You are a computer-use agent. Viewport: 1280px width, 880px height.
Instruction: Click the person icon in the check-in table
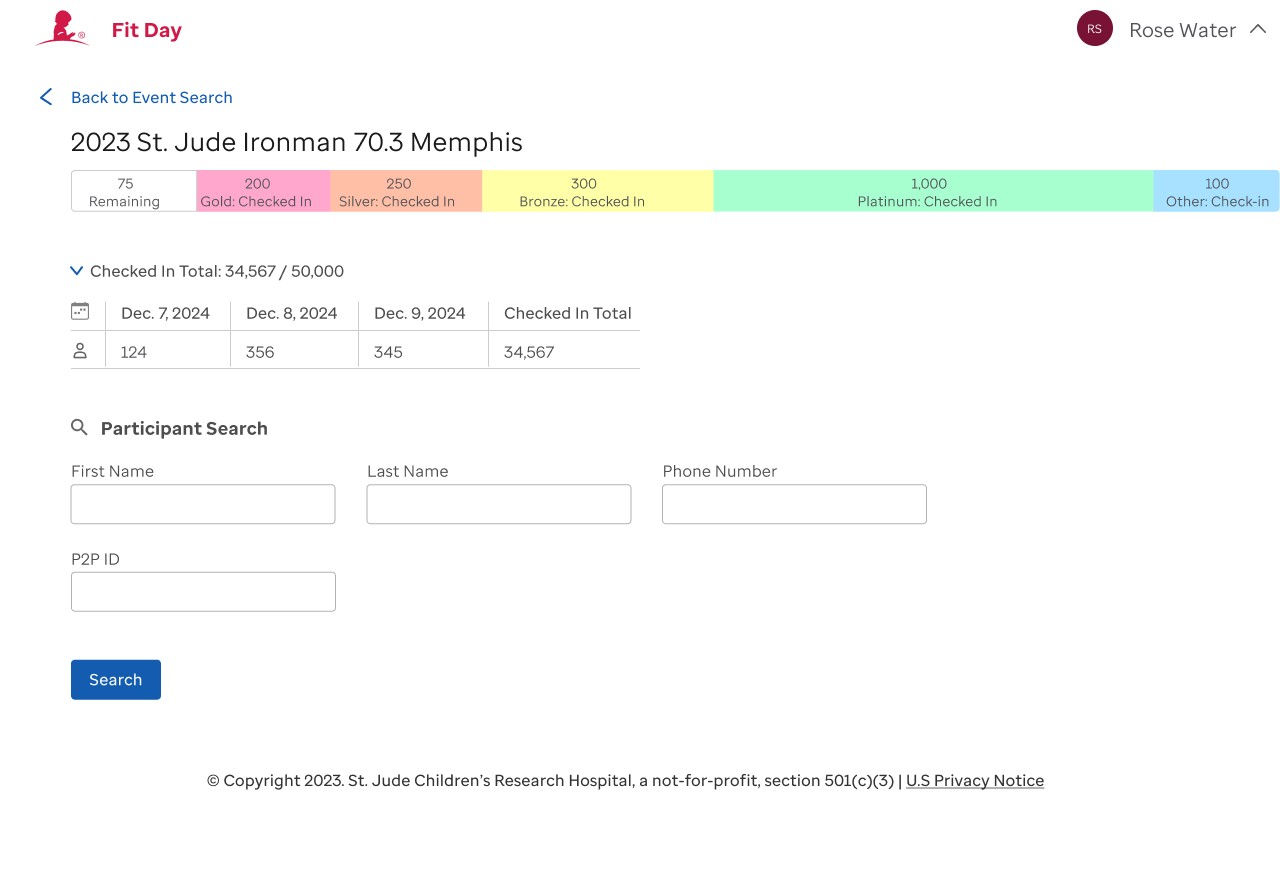80,349
